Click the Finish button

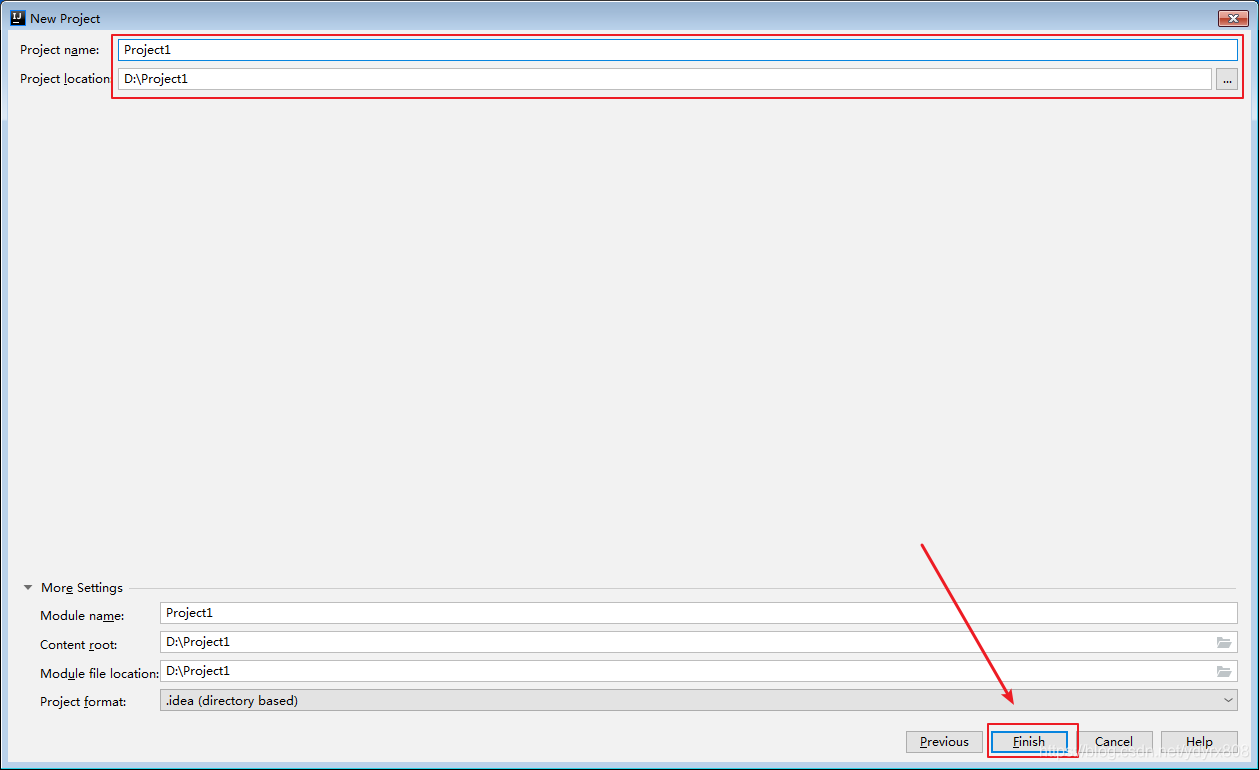point(1029,742)
